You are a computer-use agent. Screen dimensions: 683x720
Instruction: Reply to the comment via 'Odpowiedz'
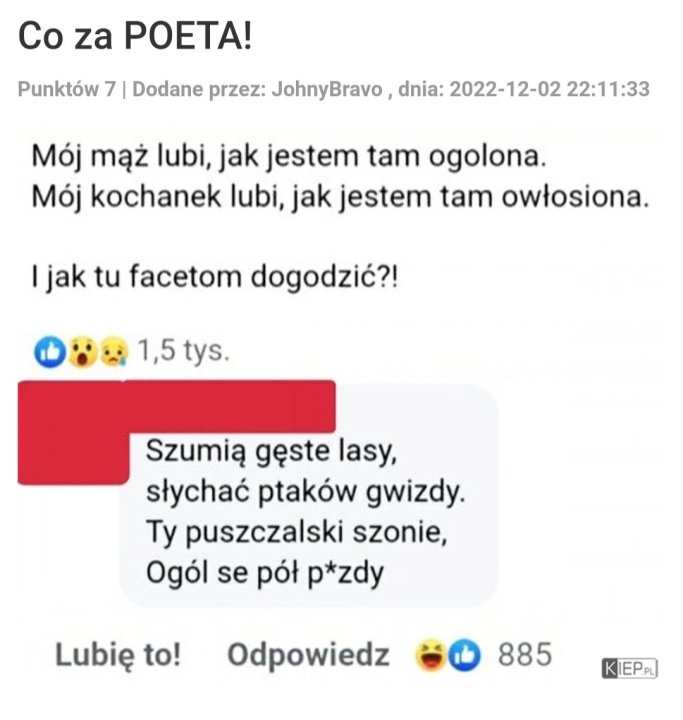(308, 654)
